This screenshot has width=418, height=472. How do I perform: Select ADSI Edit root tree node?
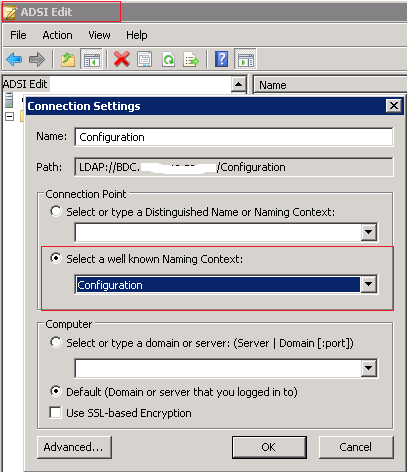25,84
